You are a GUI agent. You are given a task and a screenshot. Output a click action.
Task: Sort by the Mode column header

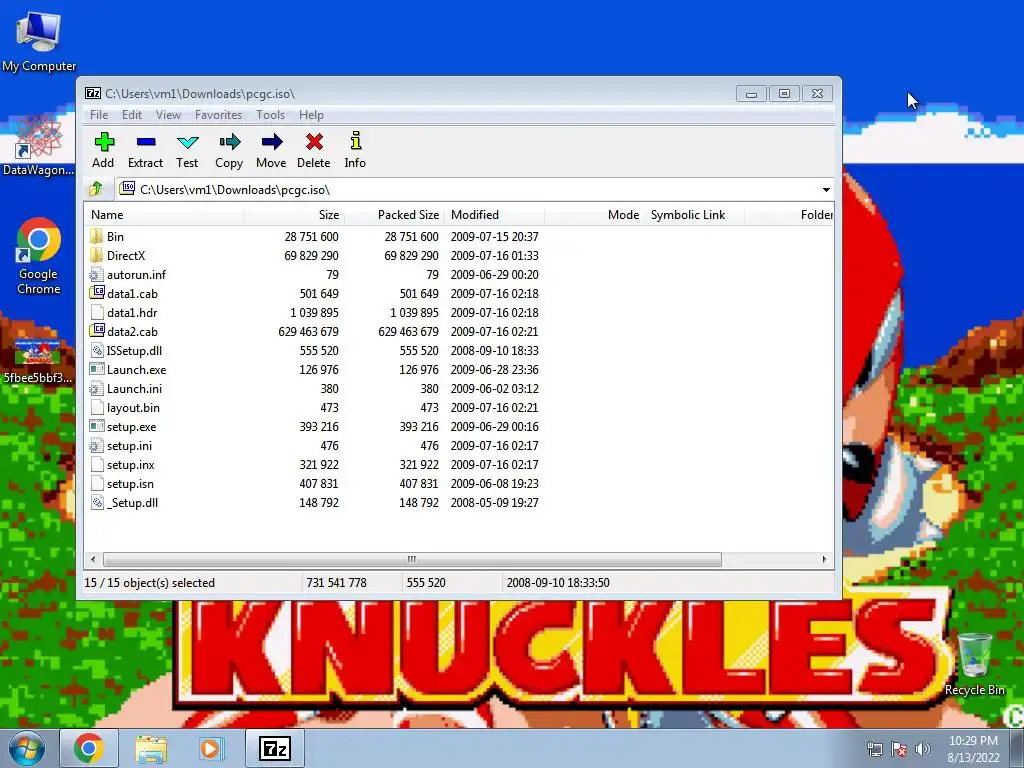pos(594,215)
